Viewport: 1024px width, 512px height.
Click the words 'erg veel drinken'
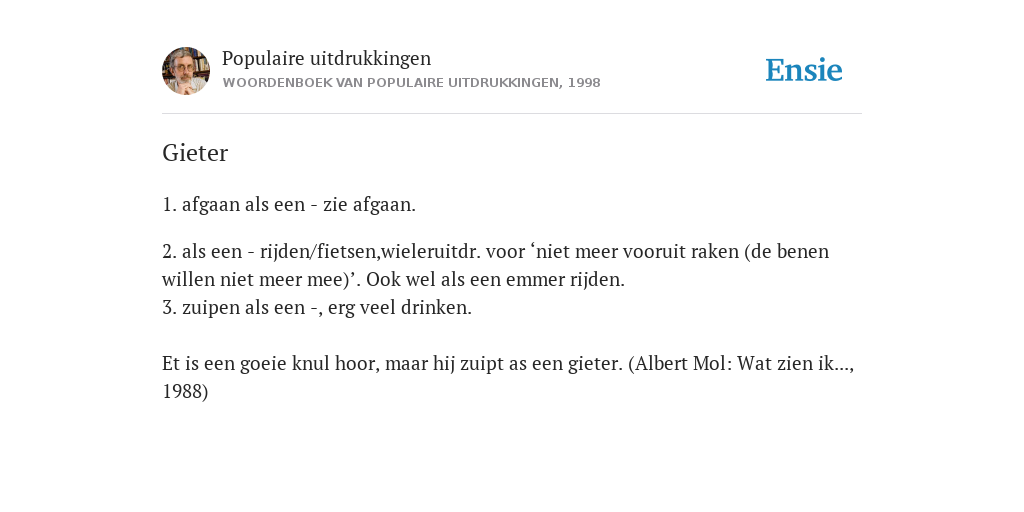pyautogui.click(x=398, y=308)
